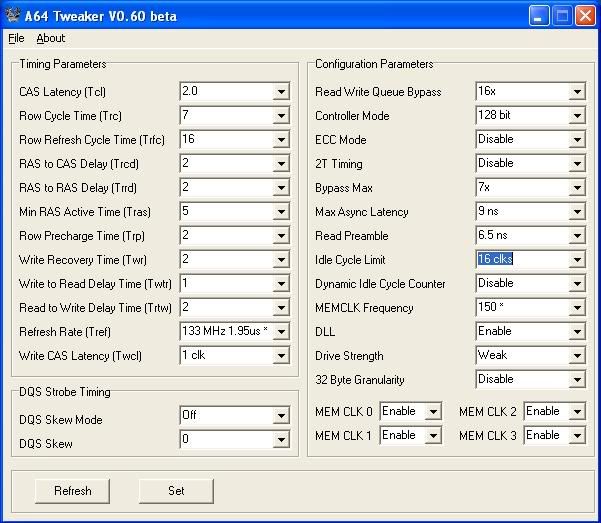Expand the MEM CLK 3 dropdown
This screenshot has height=523, width=601.
577,436
